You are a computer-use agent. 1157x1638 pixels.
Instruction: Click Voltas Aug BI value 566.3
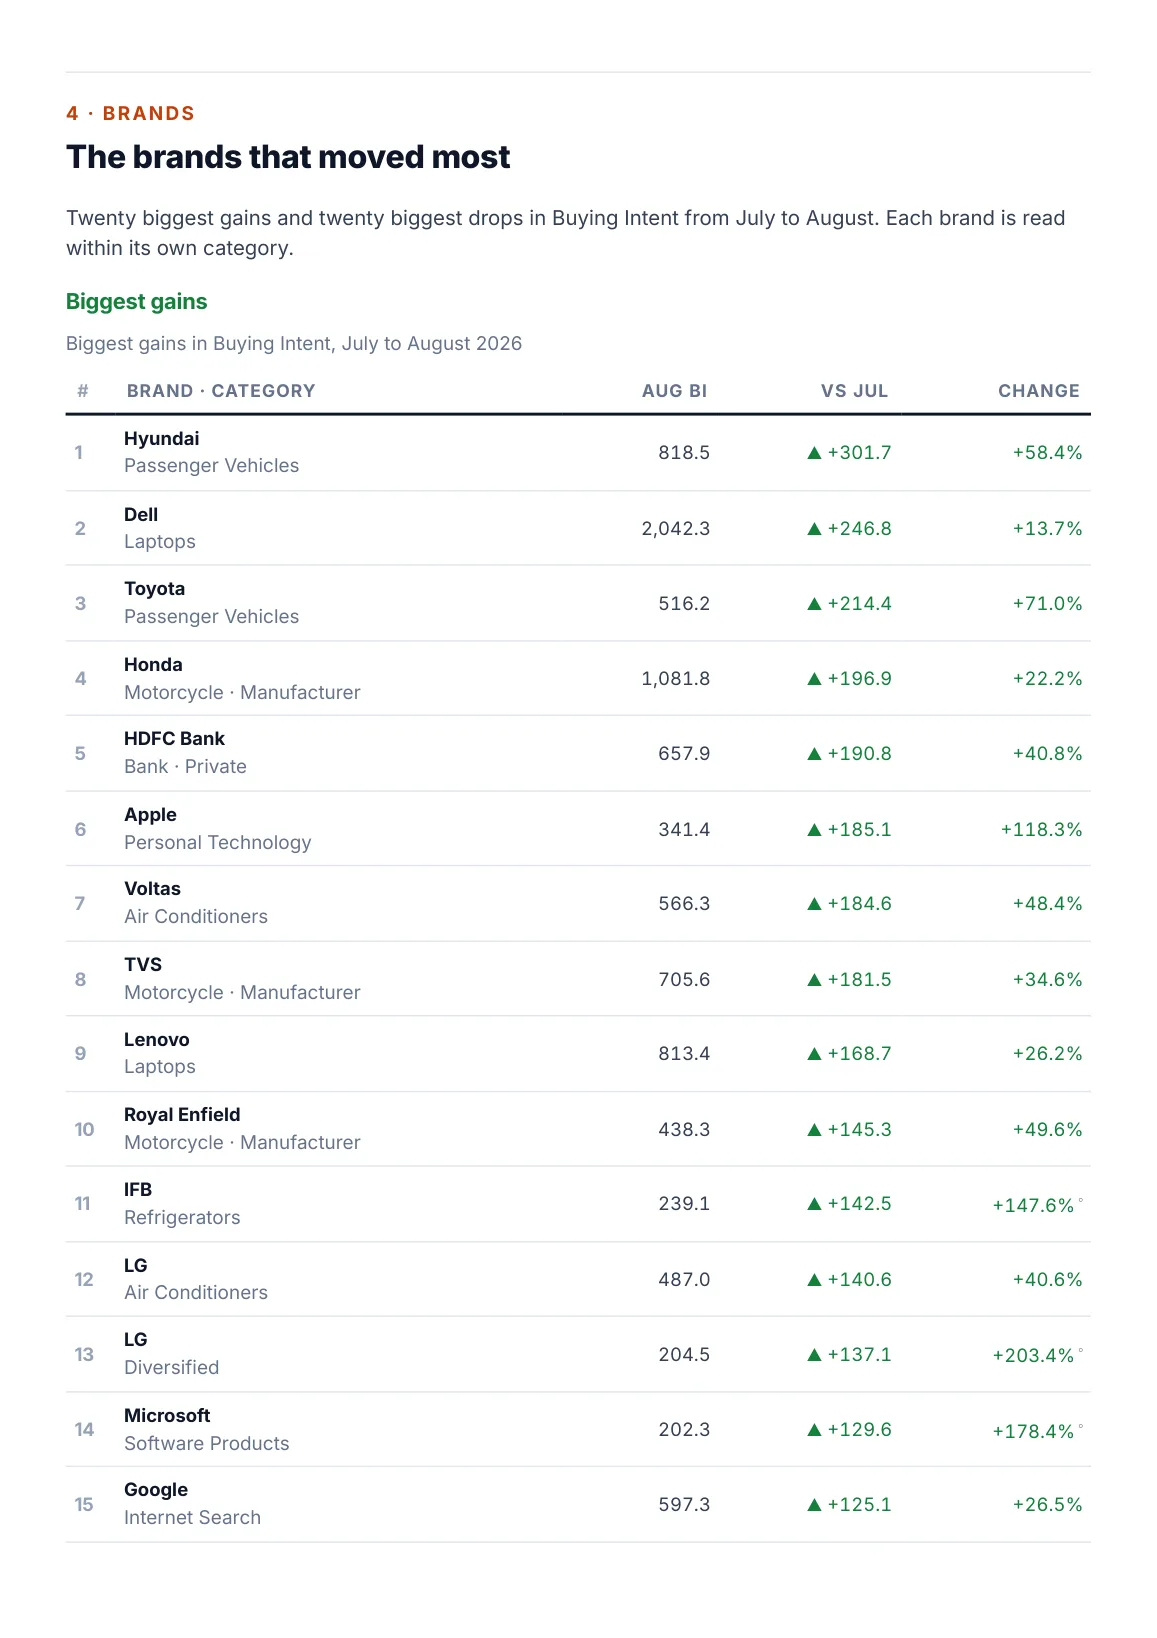[684, 904]
